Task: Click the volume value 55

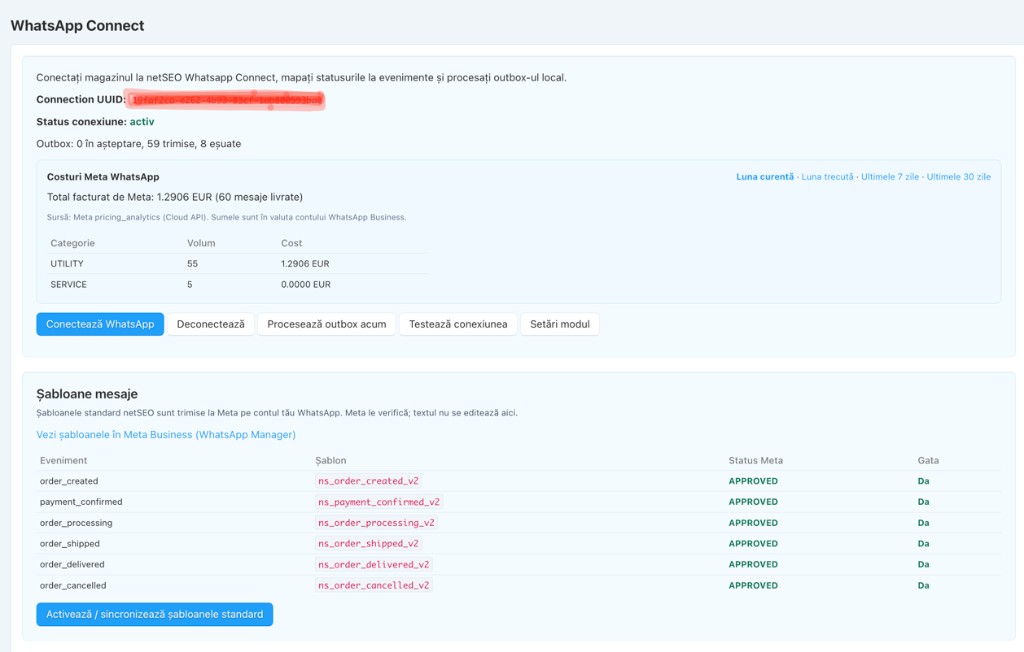Action: click(x=192, y=264)
